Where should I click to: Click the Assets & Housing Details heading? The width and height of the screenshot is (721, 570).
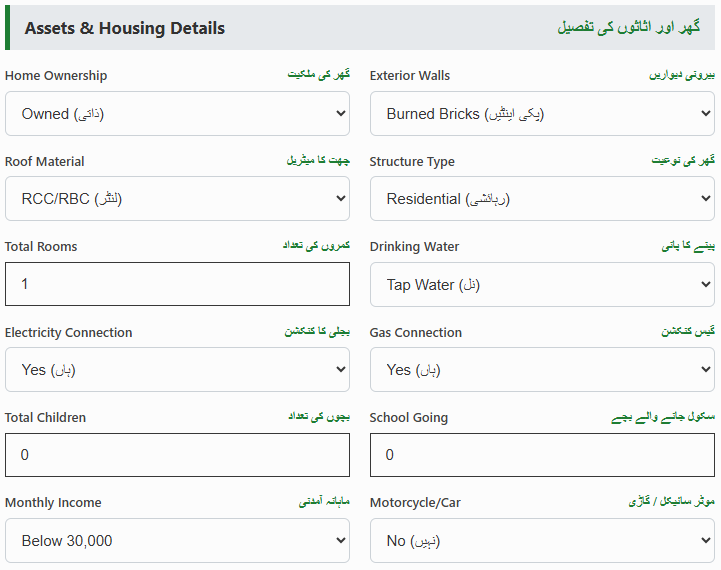coord(125,28)
